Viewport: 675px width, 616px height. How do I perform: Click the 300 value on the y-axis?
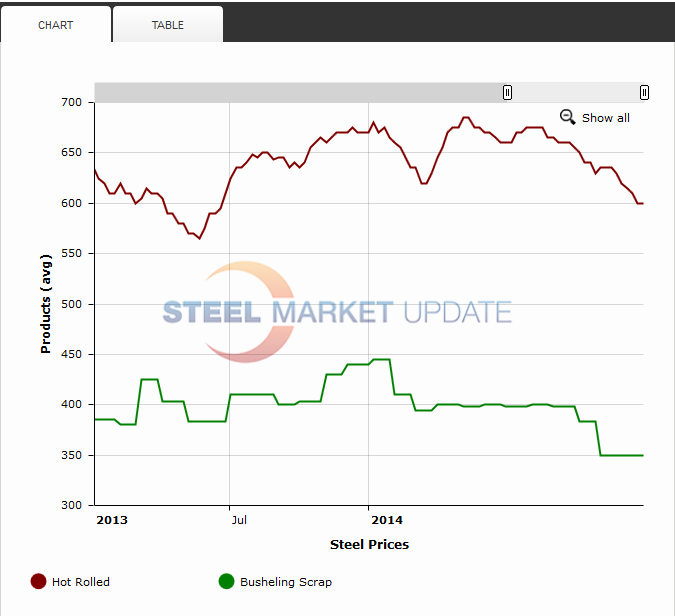71,505
